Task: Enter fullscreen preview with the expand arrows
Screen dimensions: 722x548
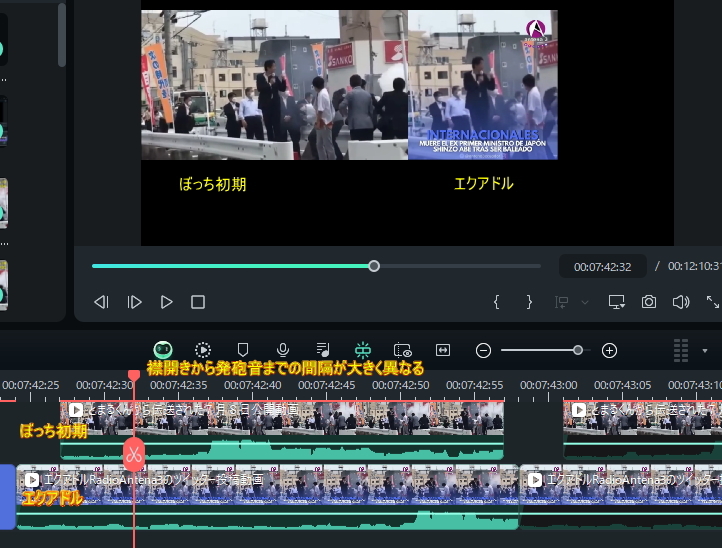Action: coord(713,302)
